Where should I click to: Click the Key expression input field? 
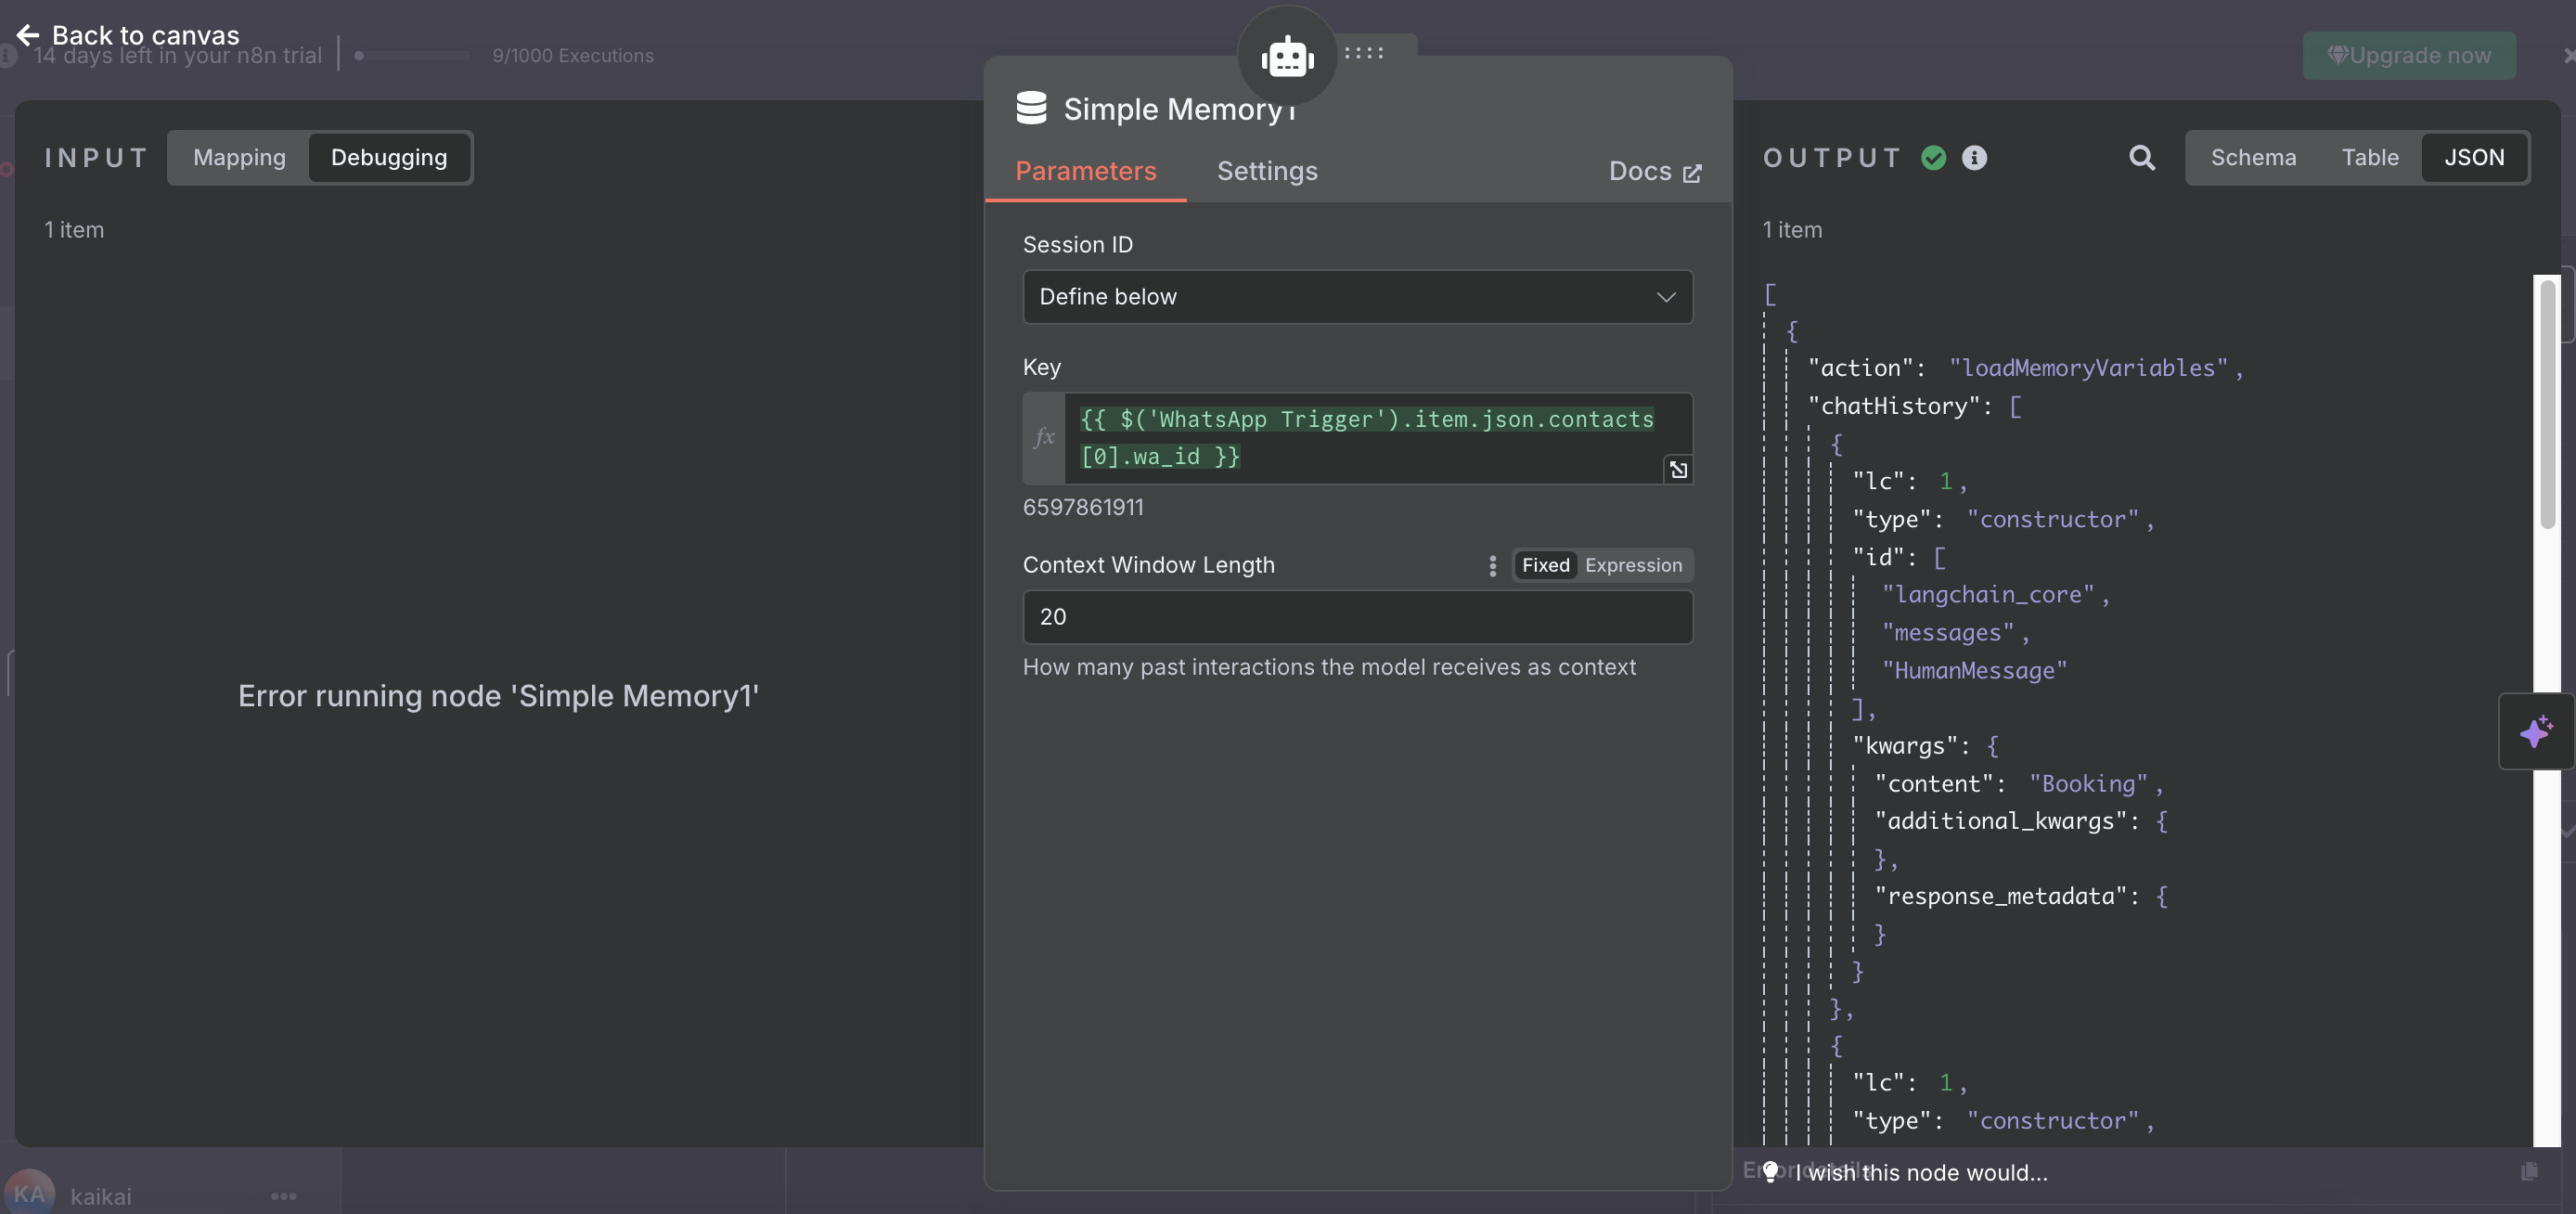pos(1378,438)
